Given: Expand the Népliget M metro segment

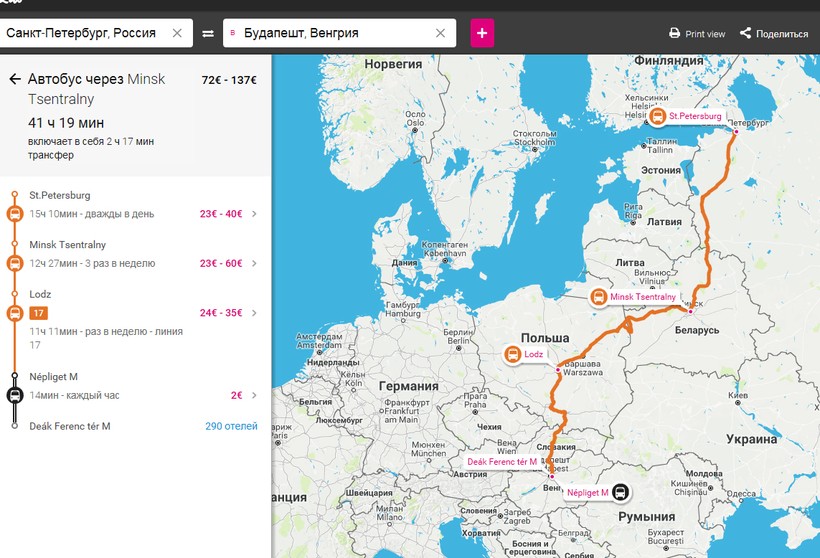Looking at the screenshot, I should tap(254, 396).
